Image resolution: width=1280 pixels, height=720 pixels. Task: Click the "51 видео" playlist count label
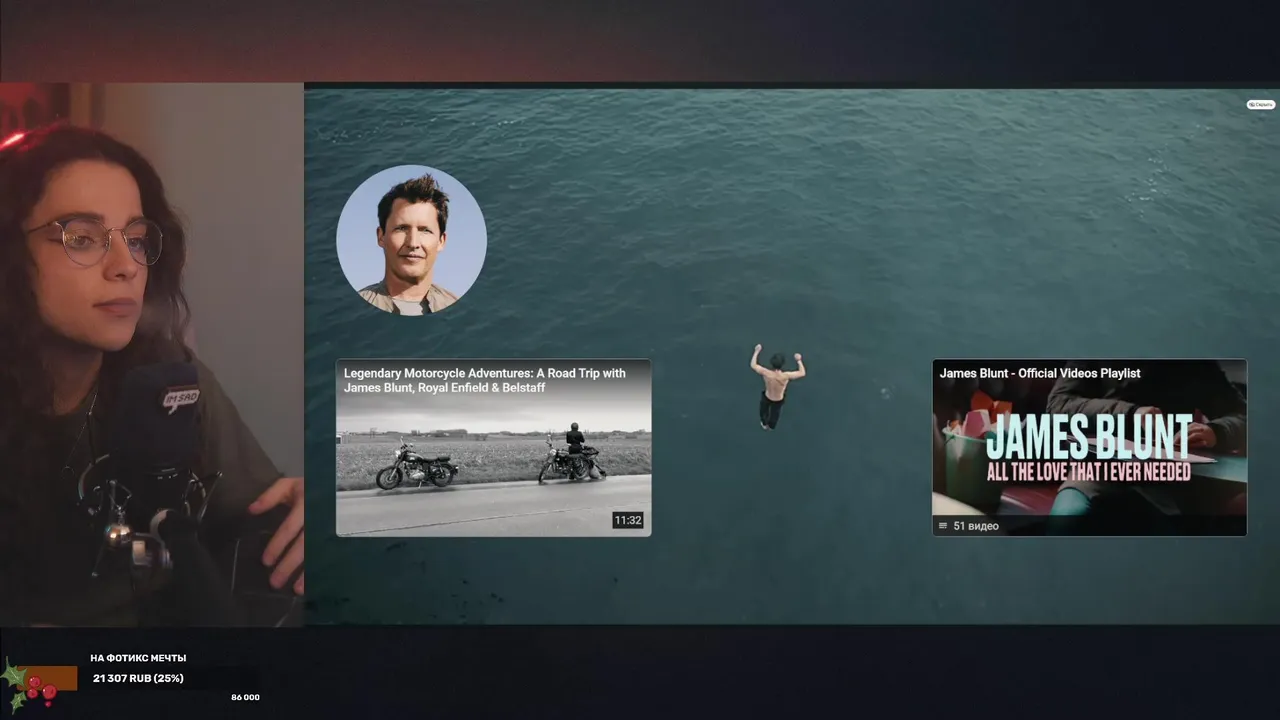click(x=975, y=526)
